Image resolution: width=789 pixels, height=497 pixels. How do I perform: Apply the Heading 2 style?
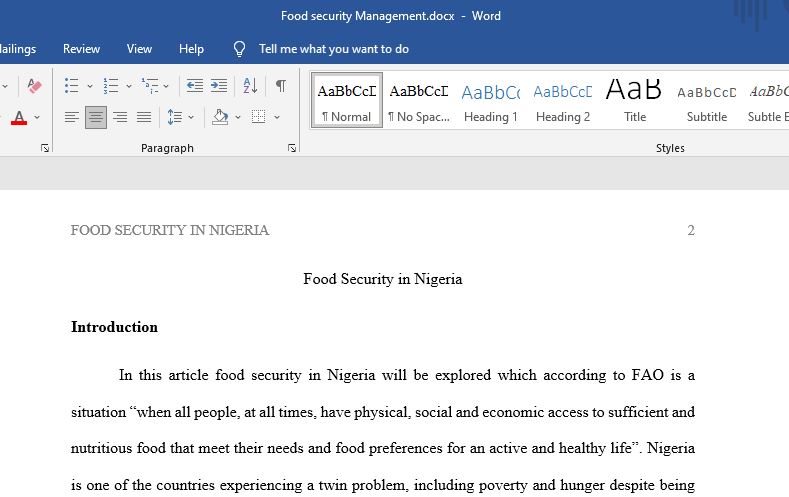(x=563, y=100)
